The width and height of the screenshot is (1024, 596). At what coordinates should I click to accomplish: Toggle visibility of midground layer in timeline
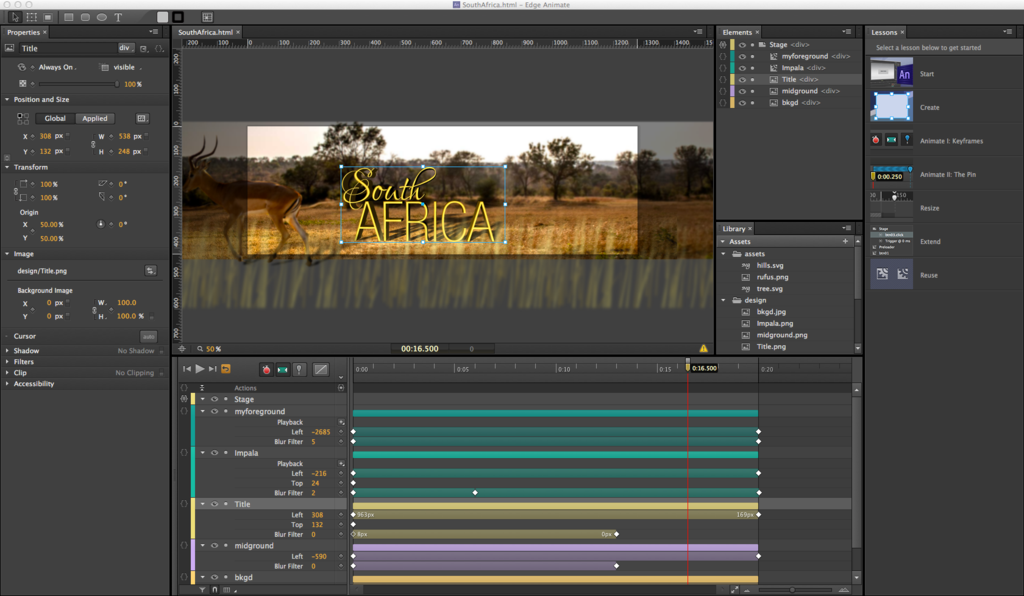[213, 546]
